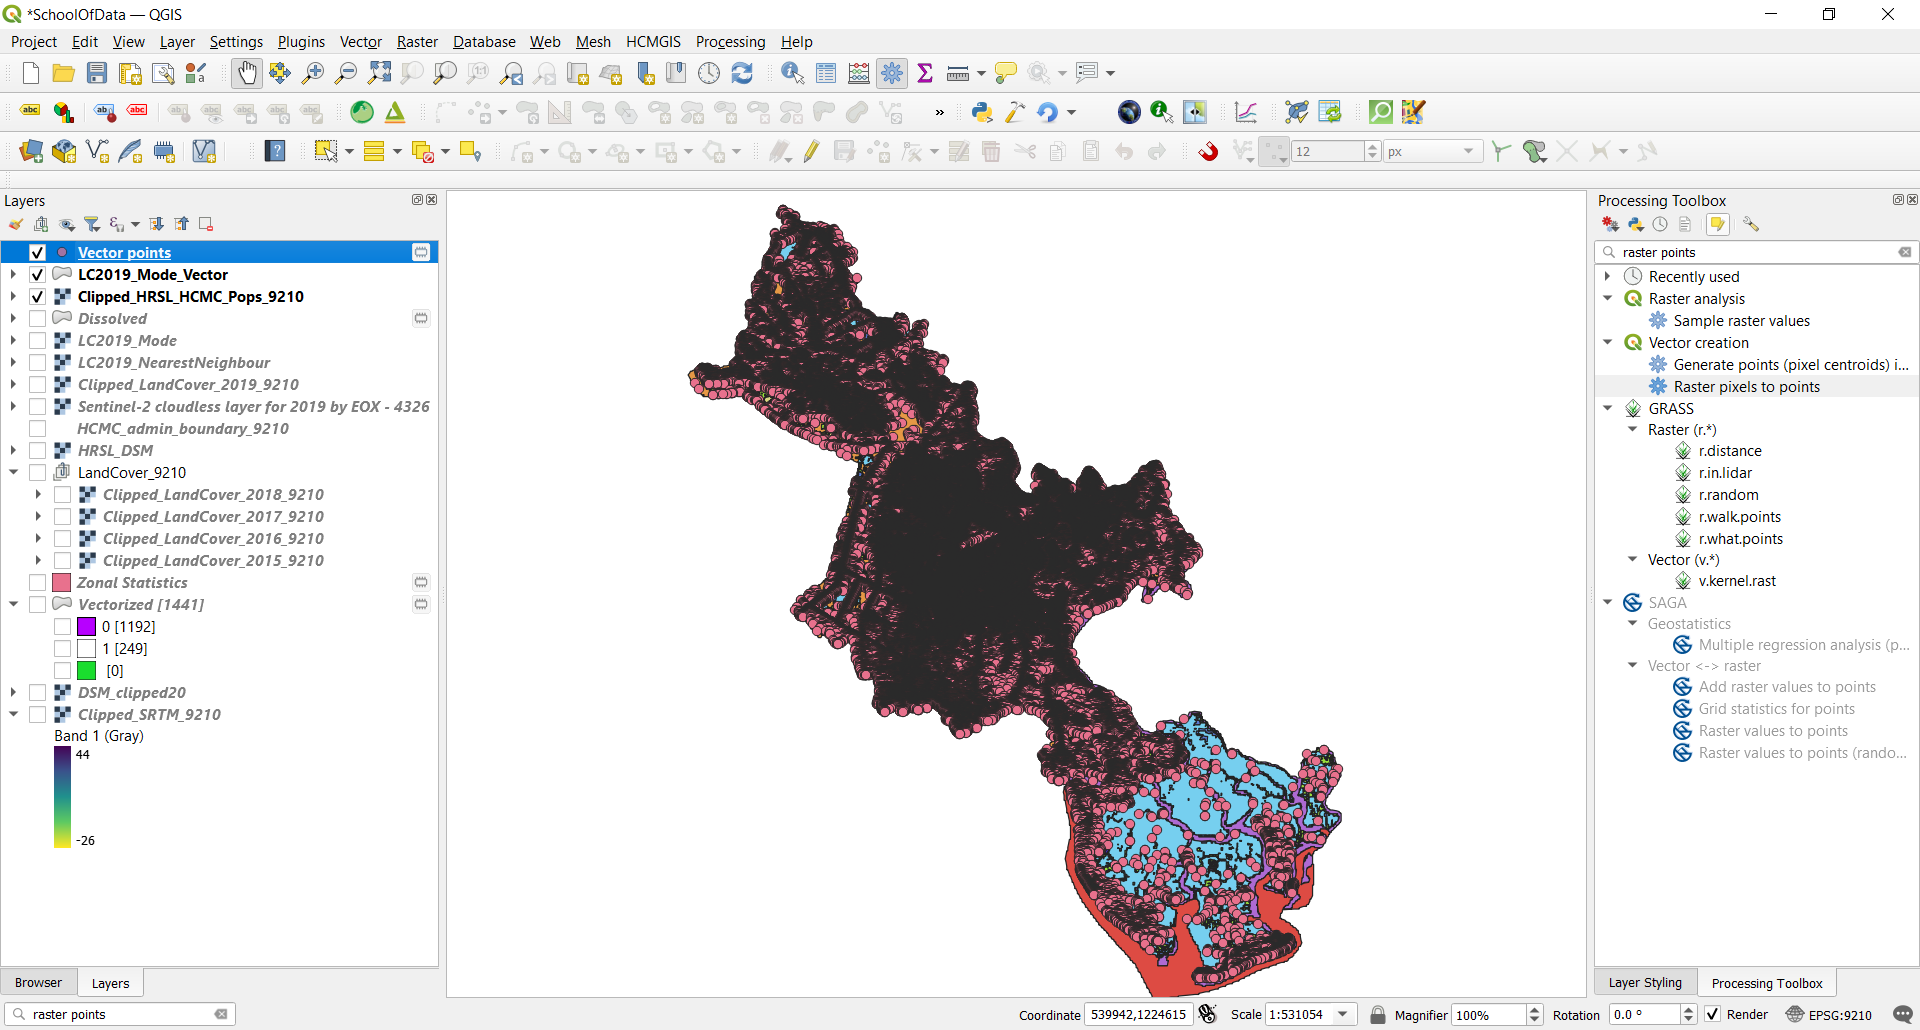Open the Scale dropdown

click(1343, 1015)
